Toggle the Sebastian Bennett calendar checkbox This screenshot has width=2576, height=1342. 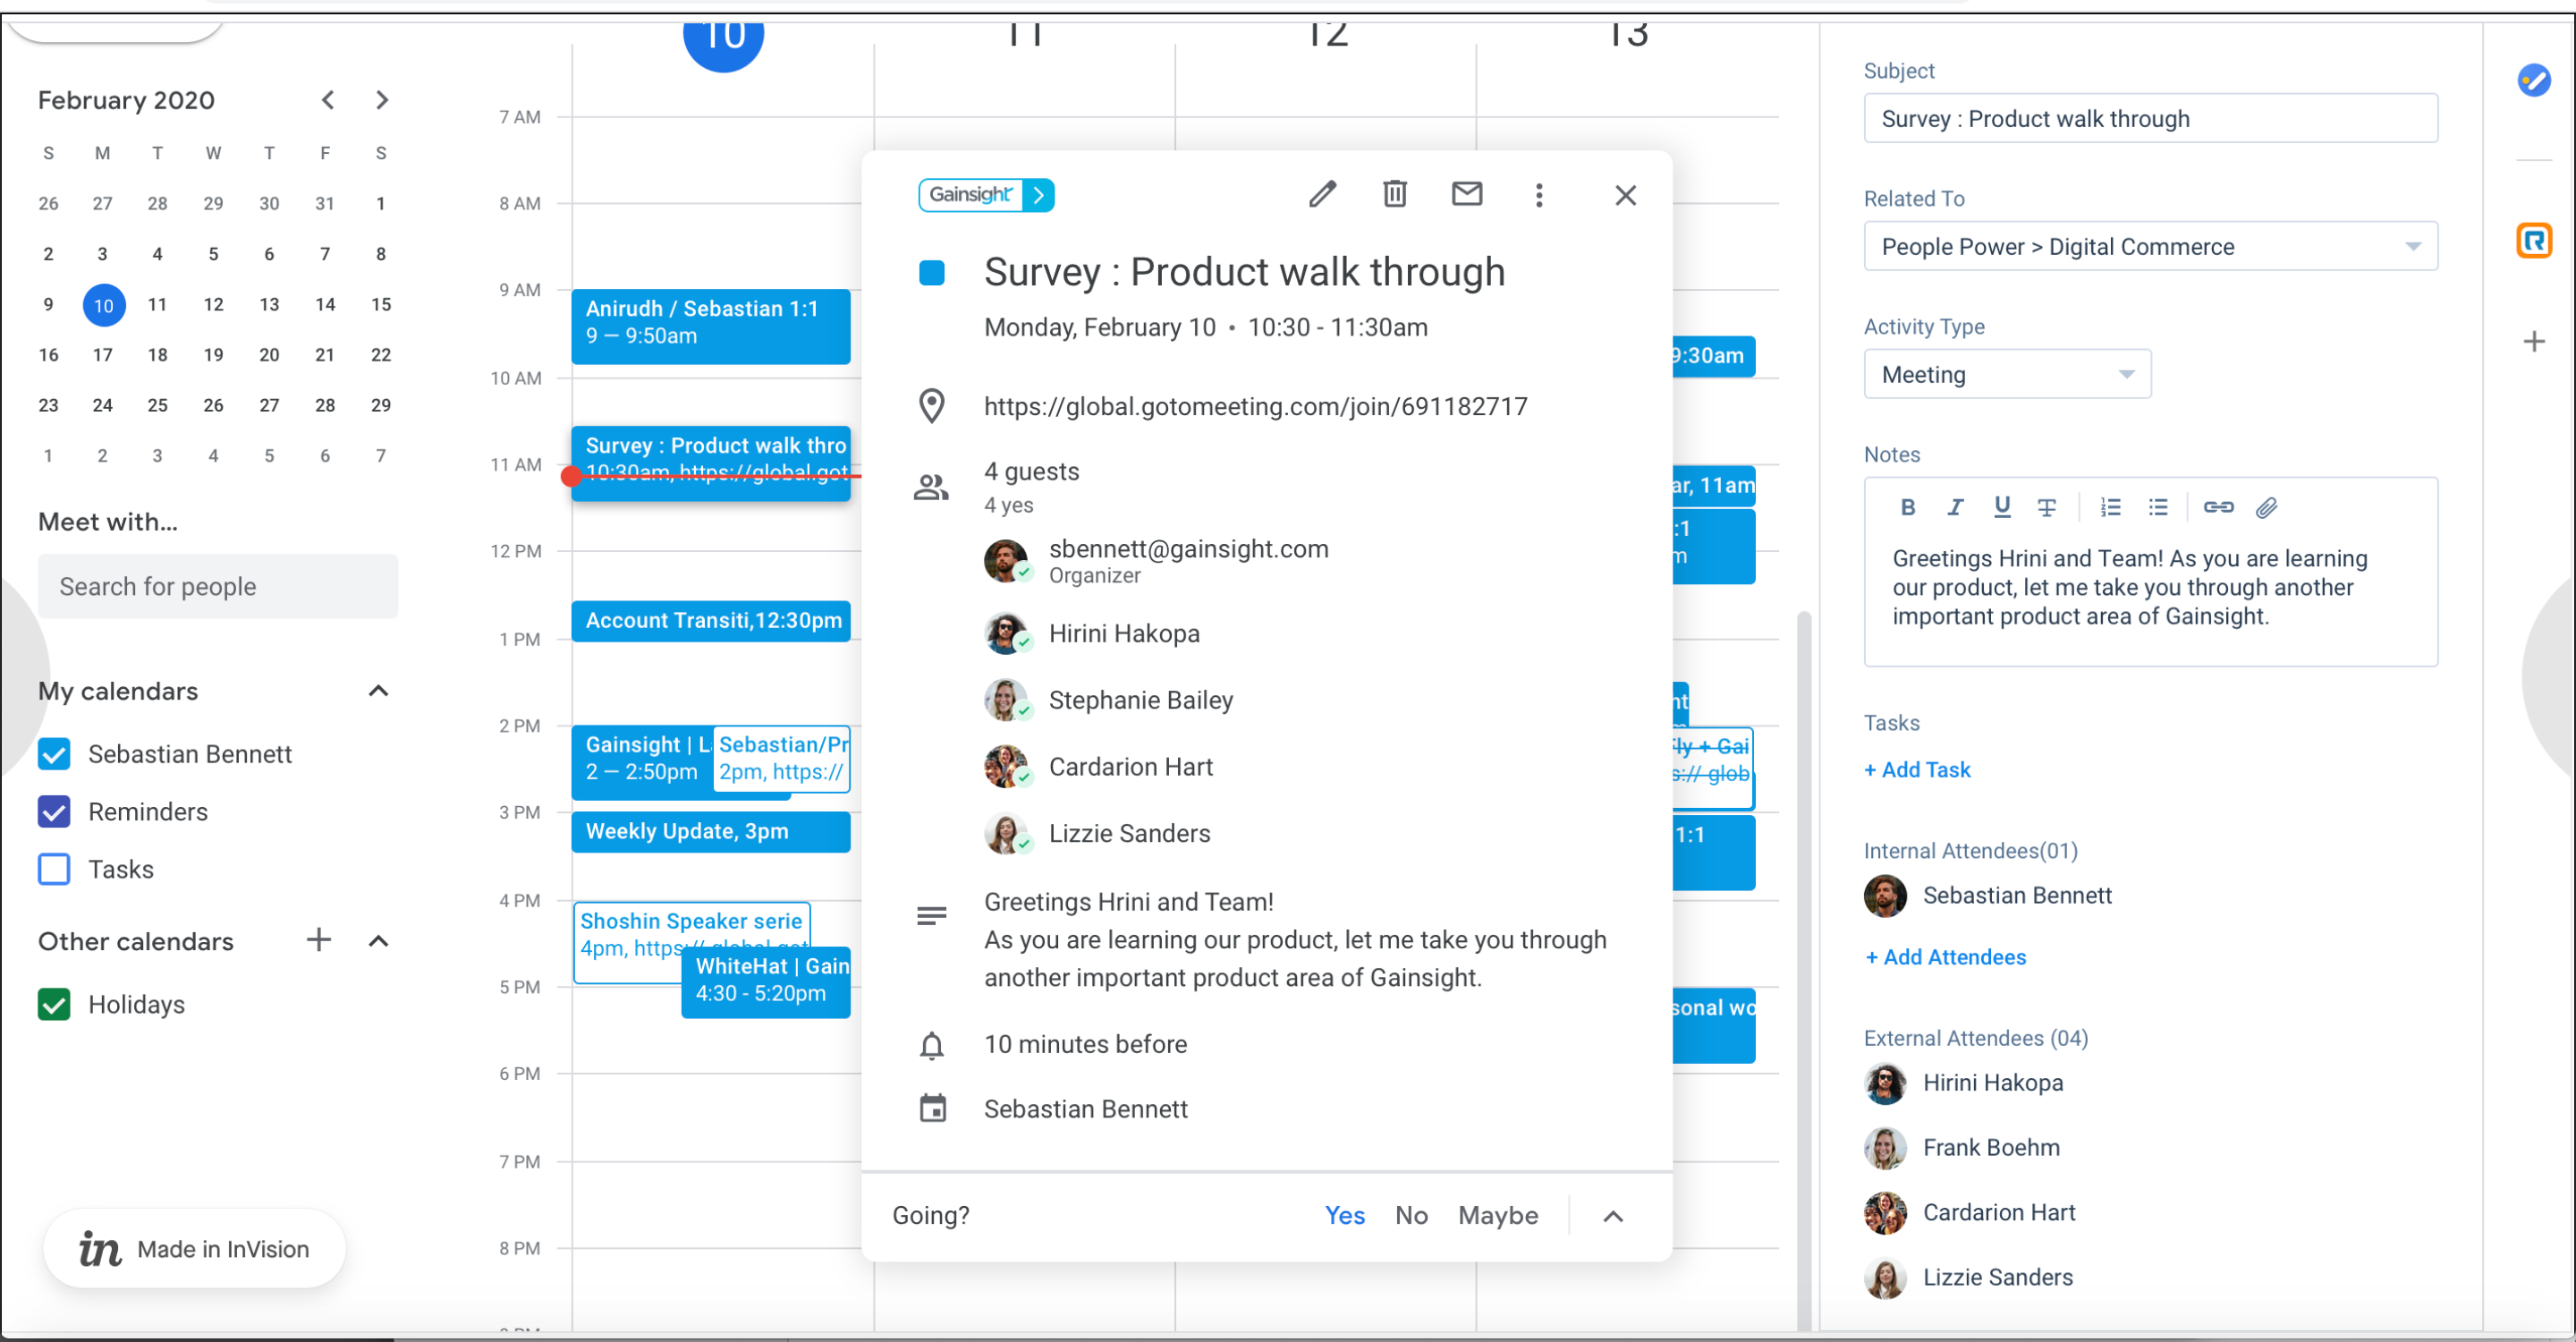pyautogui.click(x=54, y=754)
